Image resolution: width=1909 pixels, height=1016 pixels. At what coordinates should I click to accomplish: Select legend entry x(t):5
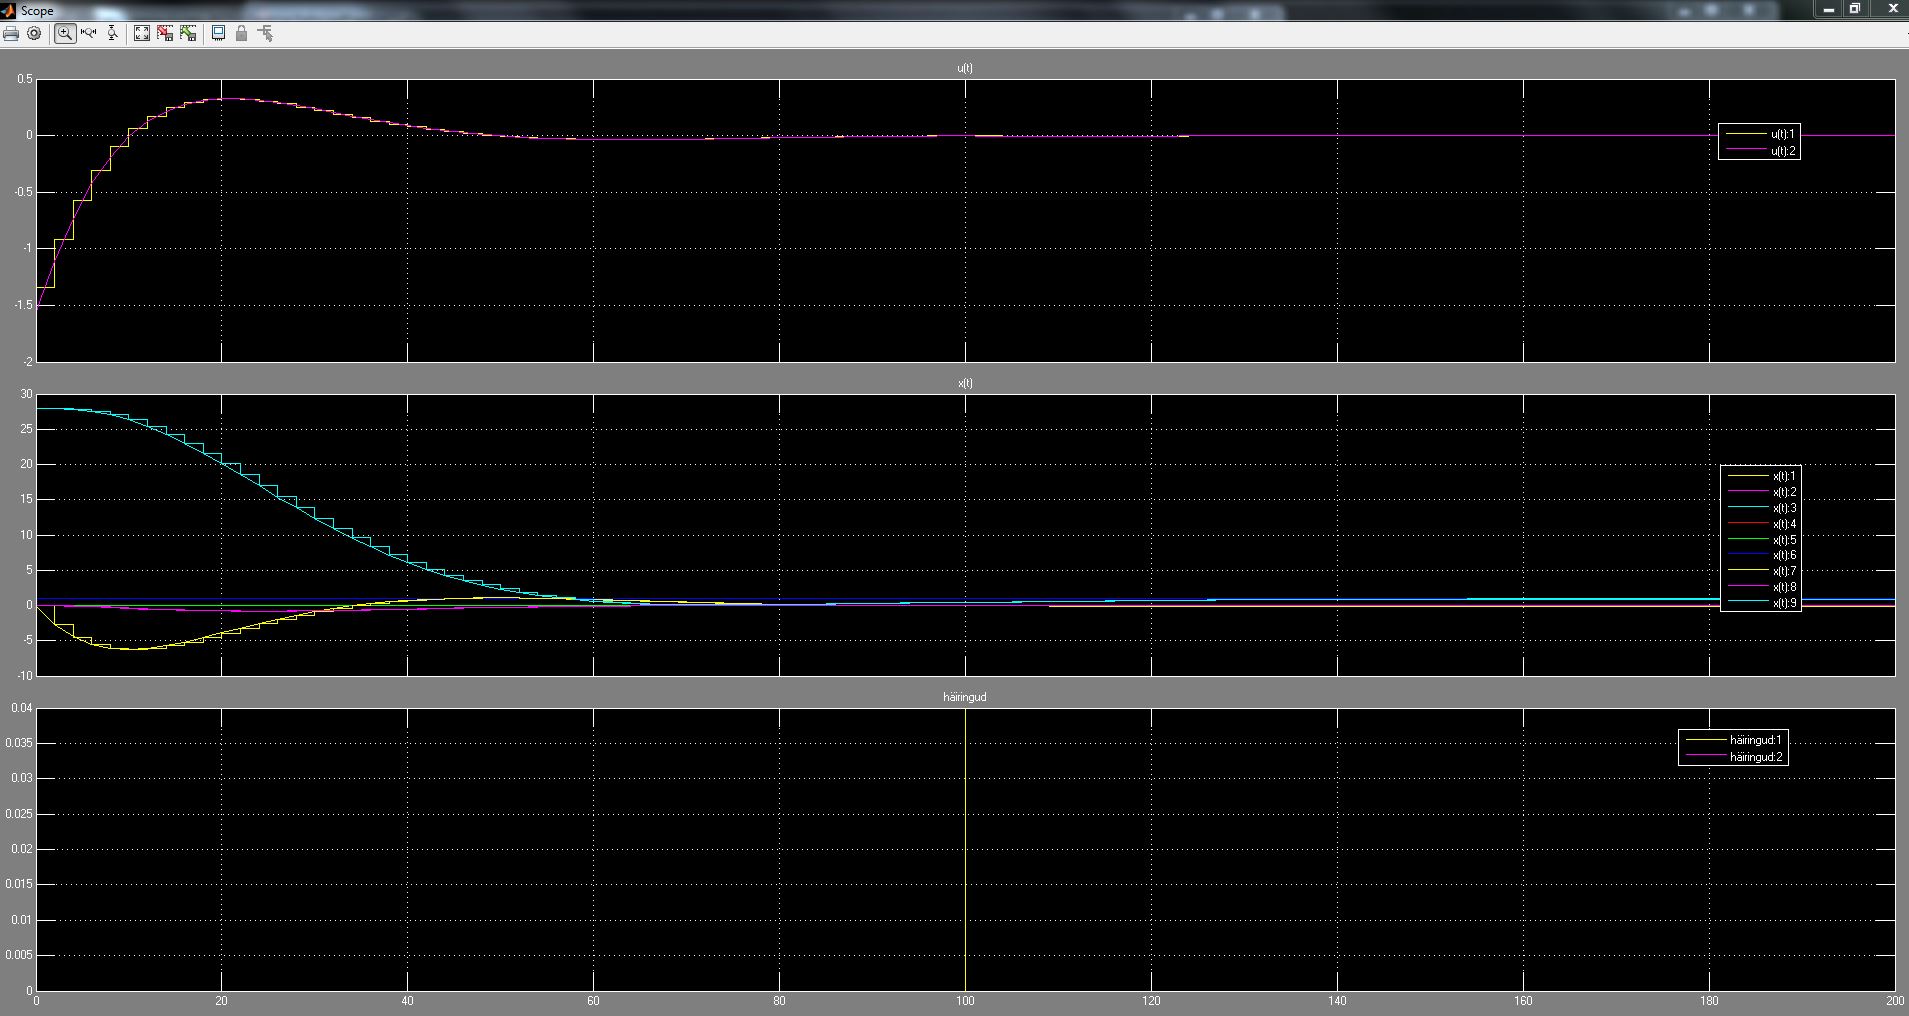pos(1761,540)
